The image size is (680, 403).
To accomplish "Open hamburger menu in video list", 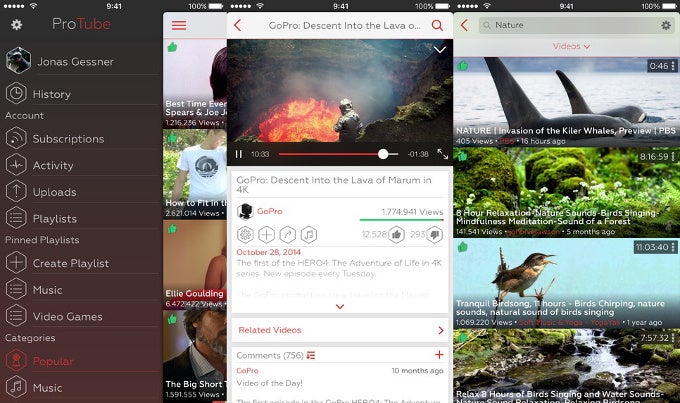I will tap(179, 25).
